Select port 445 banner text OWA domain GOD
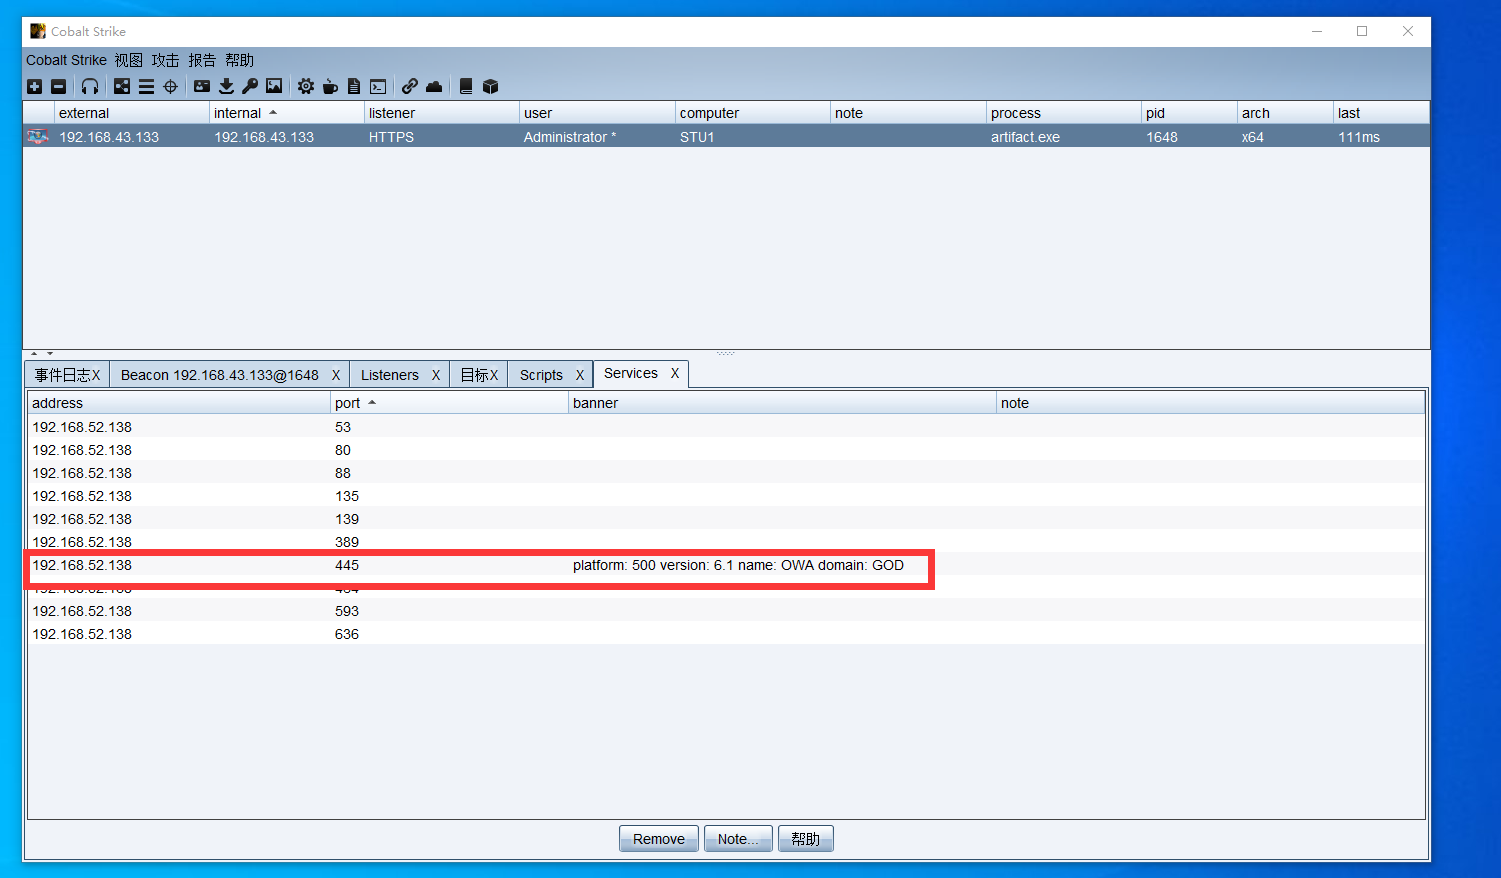 (x=738, y=565)
